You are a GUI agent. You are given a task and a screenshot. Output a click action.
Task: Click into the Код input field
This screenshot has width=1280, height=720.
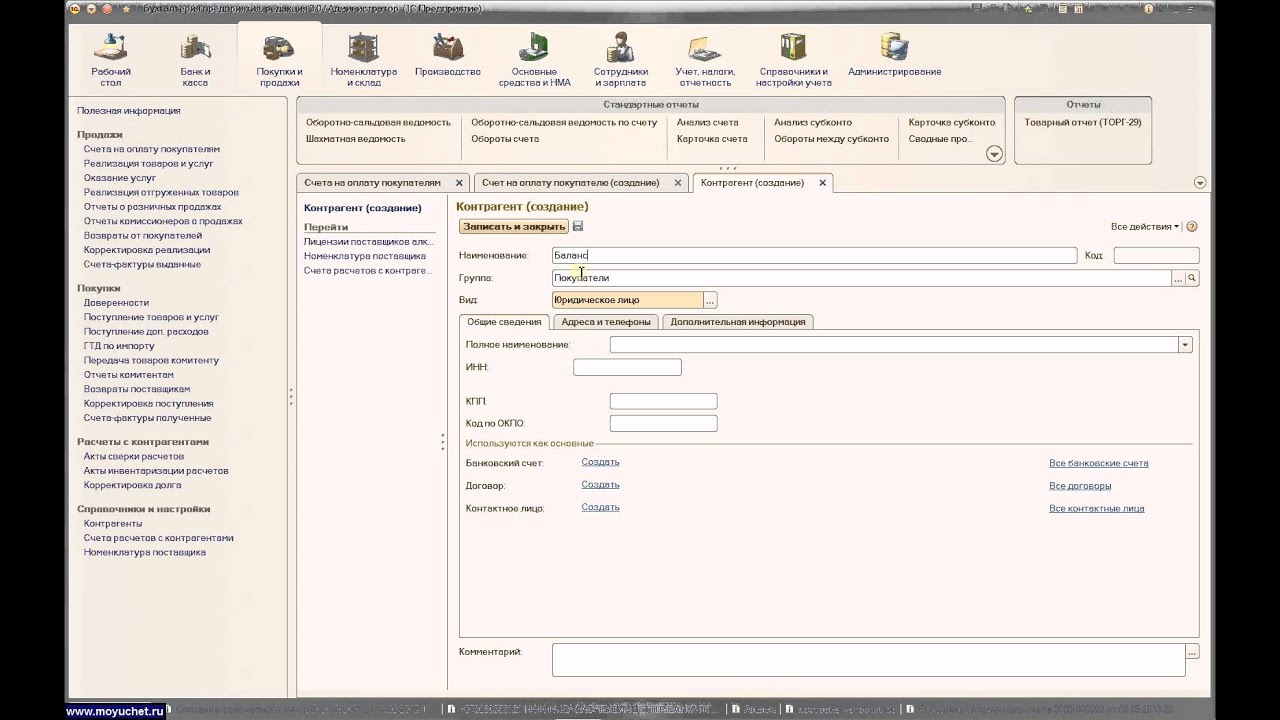point(1156,256)
